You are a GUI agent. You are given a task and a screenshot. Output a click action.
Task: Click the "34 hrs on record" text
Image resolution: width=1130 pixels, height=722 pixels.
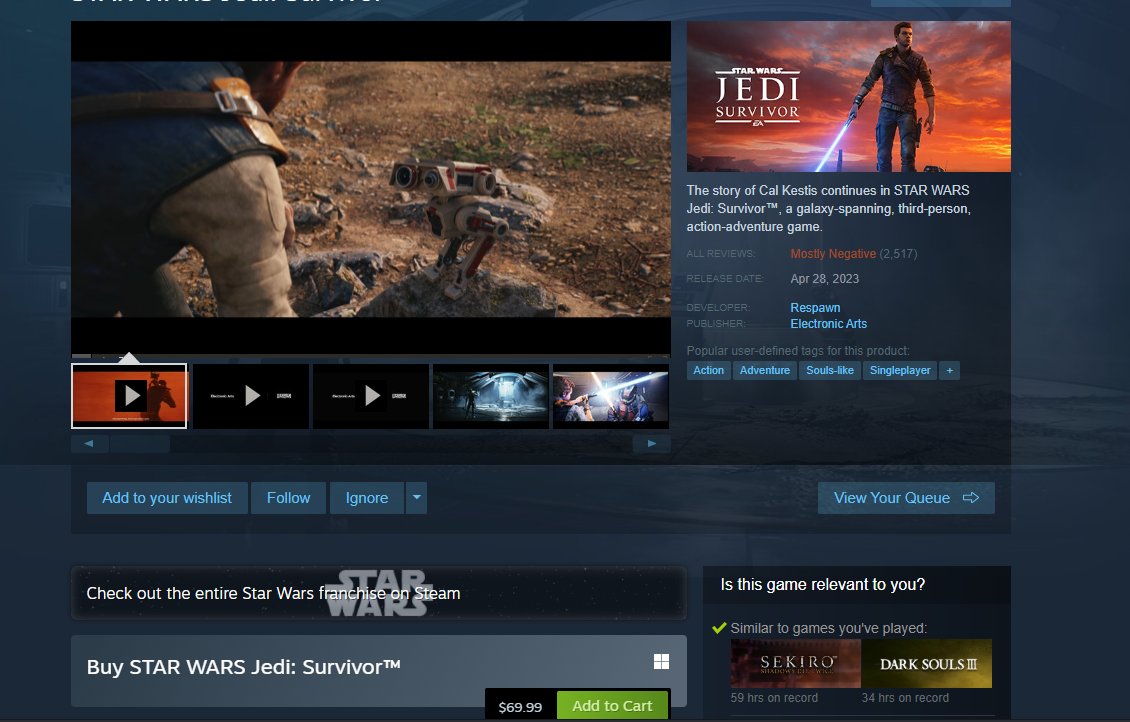pyautogui.click(x=905, y=698)
